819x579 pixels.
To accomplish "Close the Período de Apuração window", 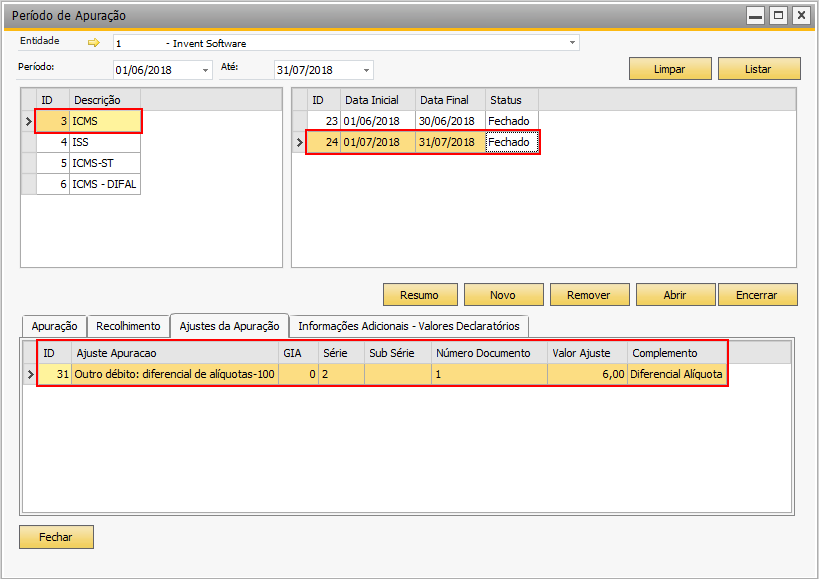I will coord(801,16).
